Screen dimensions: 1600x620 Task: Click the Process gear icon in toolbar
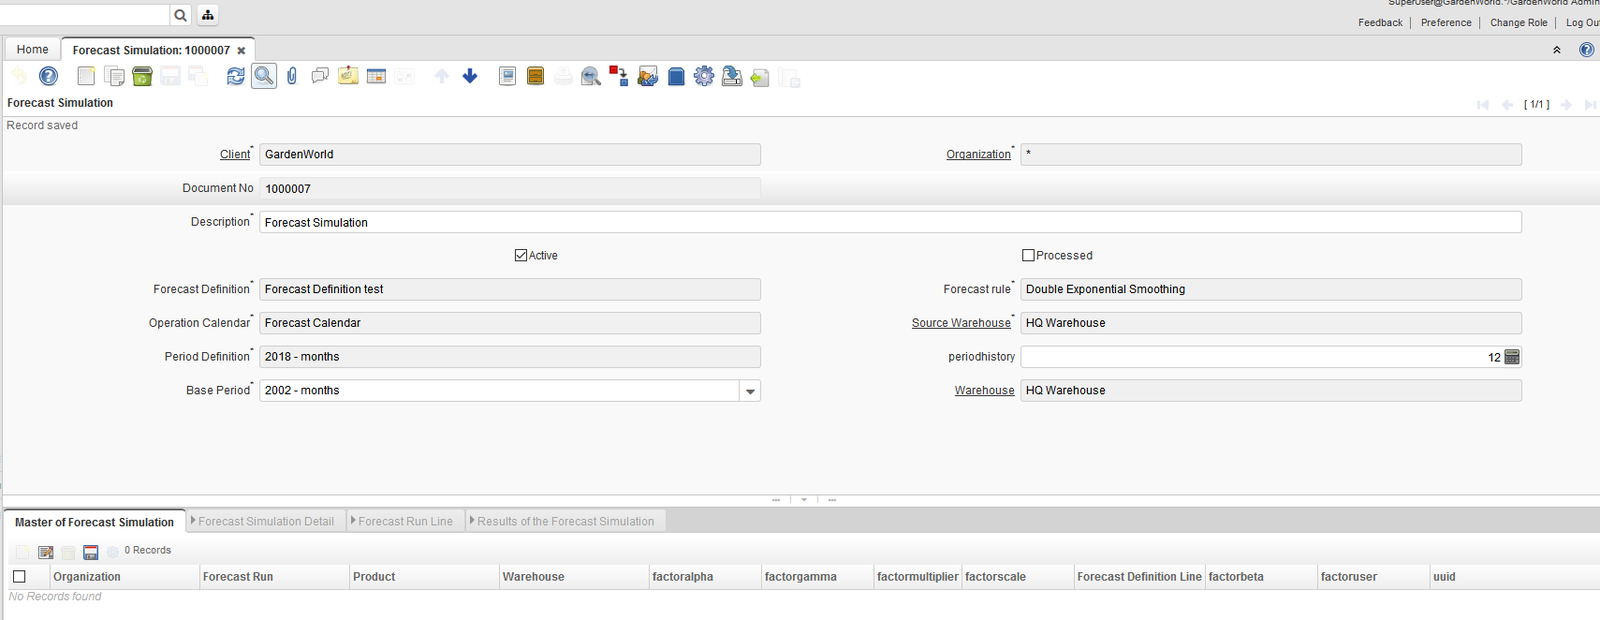(x=704, y=77)
